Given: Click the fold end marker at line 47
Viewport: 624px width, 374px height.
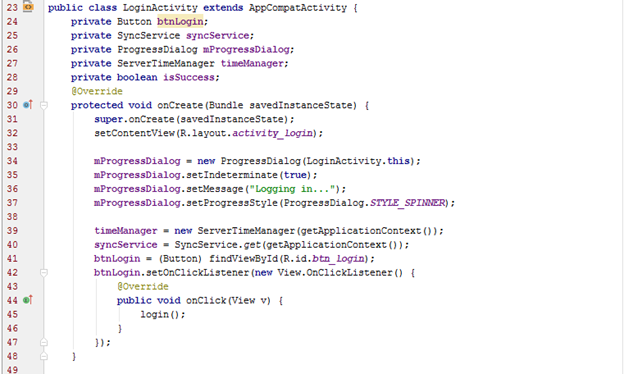Looking at the screenshot, I should (x=44, y=342).
